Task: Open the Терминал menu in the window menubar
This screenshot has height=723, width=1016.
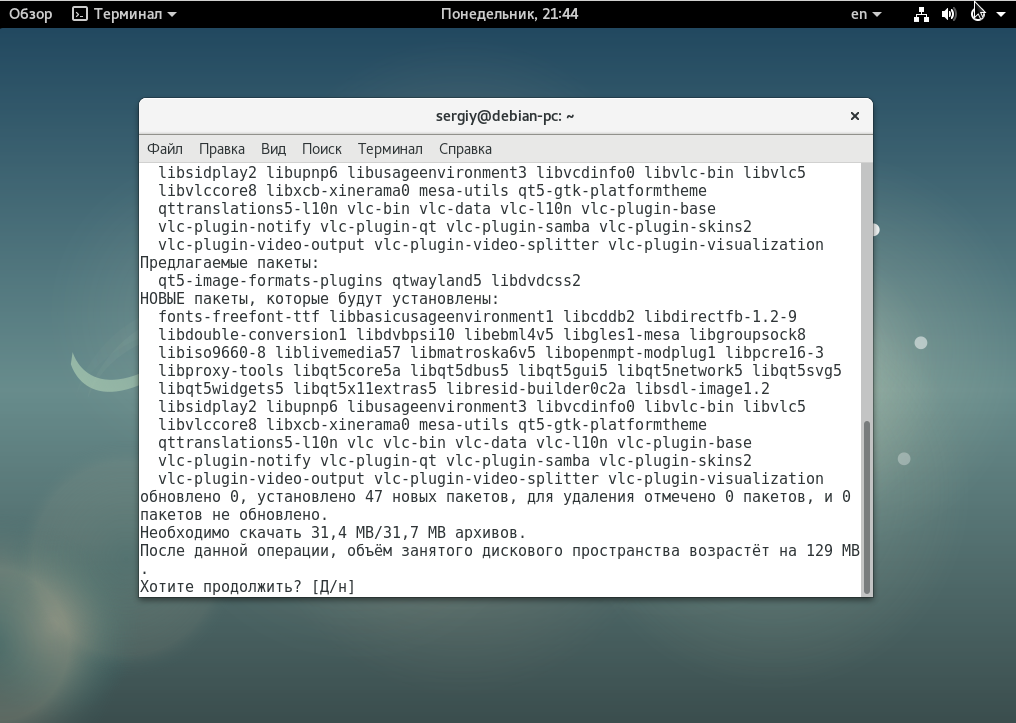Action: [x=390, y=149]
